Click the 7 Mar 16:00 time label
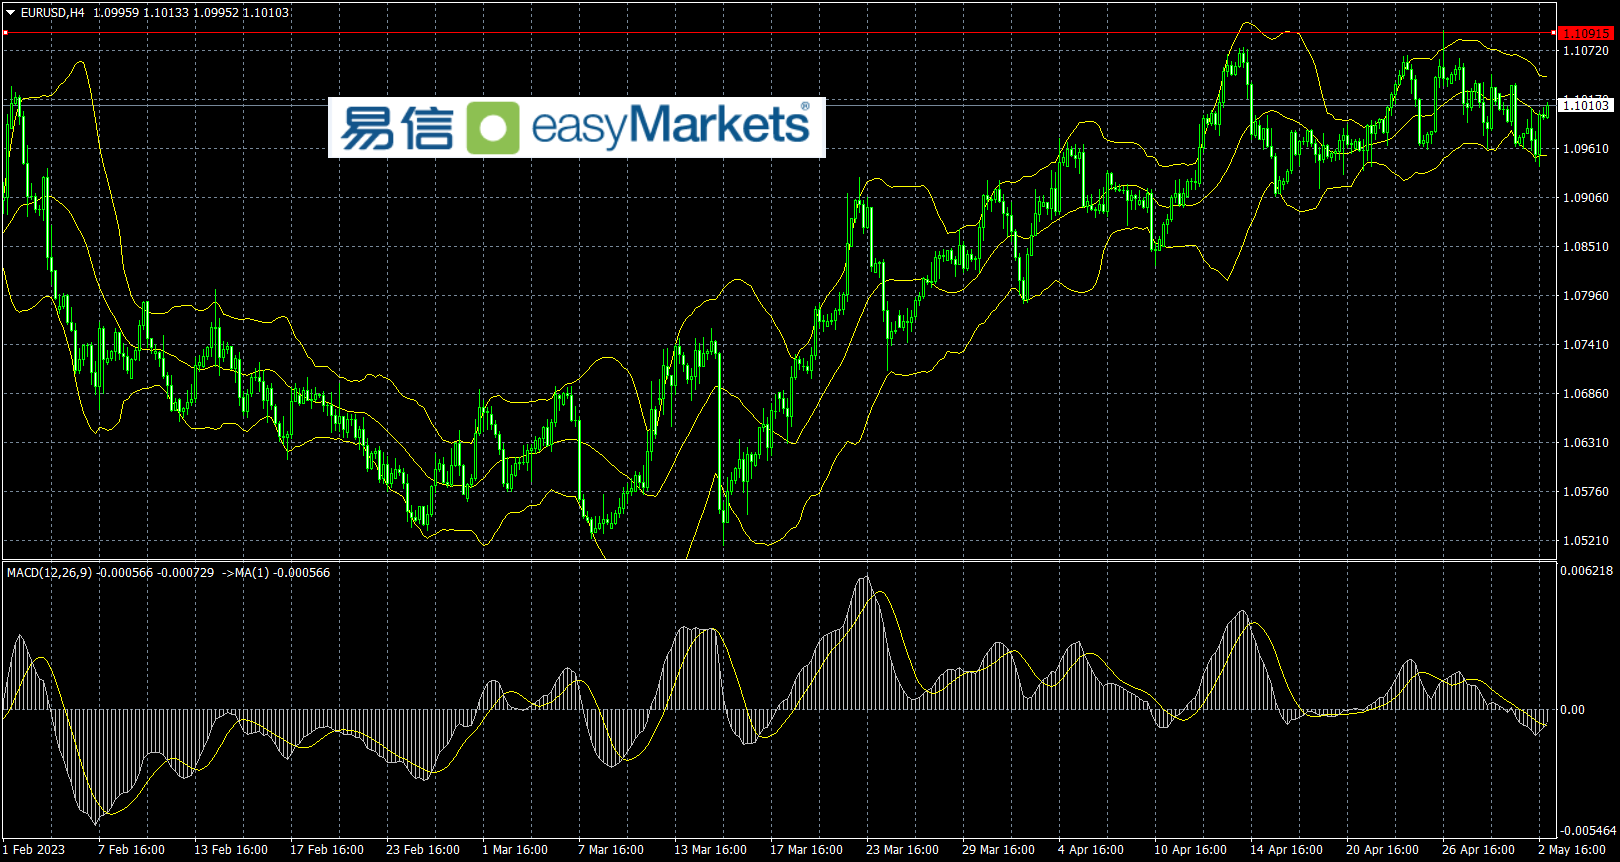This screenshot has width=1620, height=862. coord(611,850)
